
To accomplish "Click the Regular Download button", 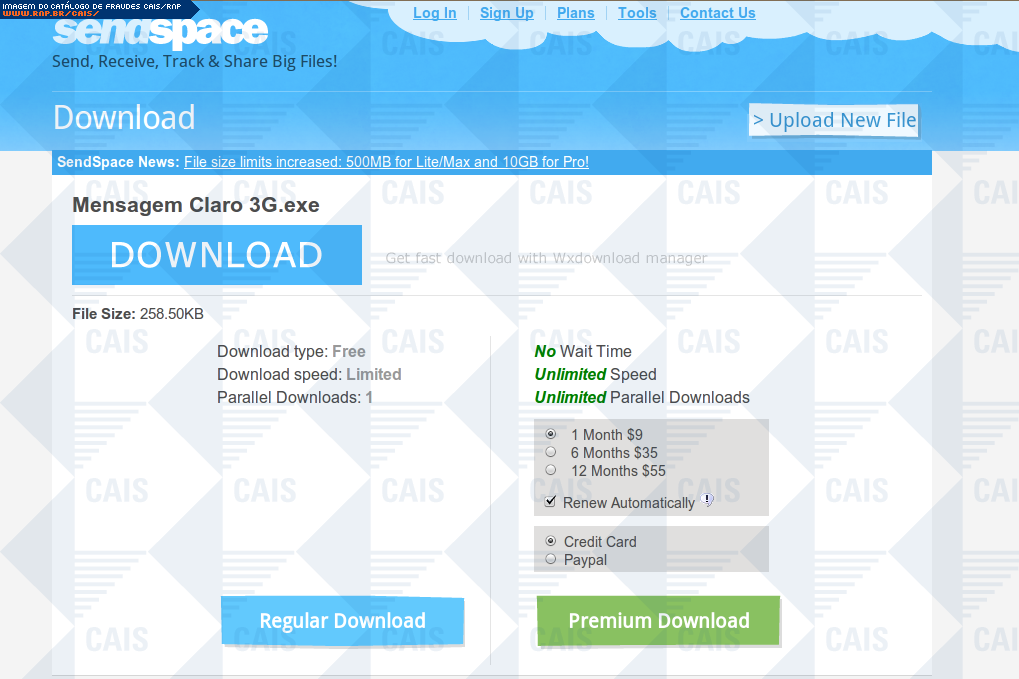I will click(x=342, y=621).
